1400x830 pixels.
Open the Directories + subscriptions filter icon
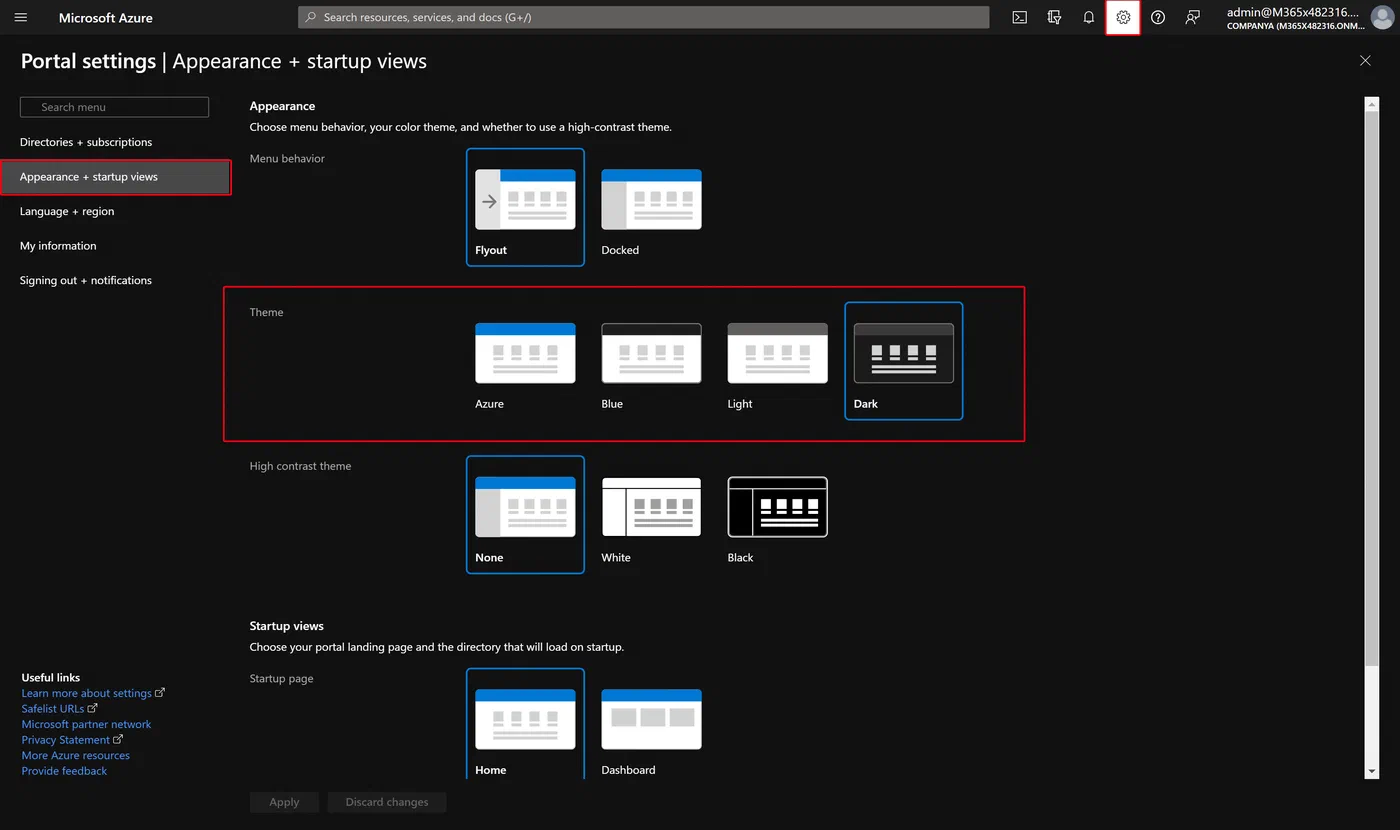(1054, 17)
